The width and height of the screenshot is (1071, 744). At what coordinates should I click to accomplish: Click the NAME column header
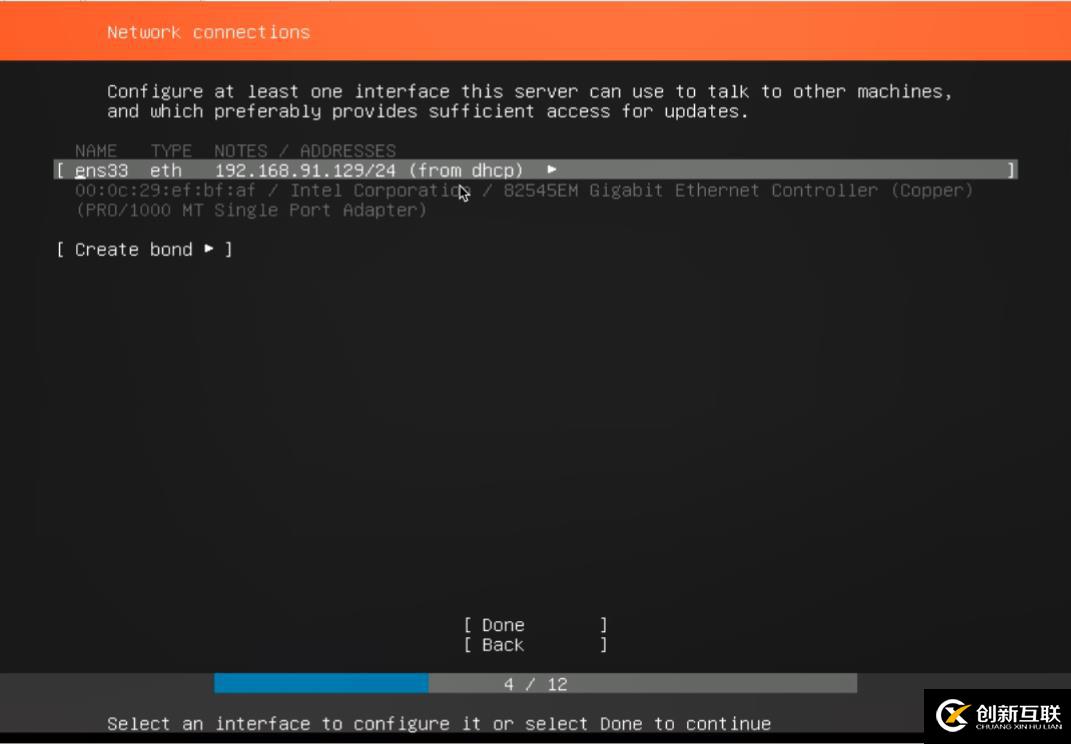[96, 150]
